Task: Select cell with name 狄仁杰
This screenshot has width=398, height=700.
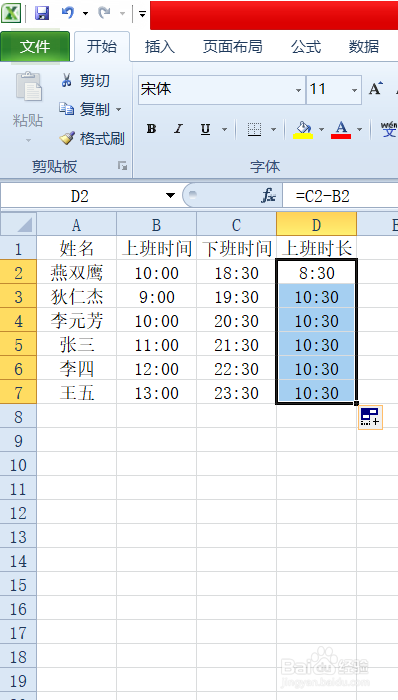Action: pos(77,296)
